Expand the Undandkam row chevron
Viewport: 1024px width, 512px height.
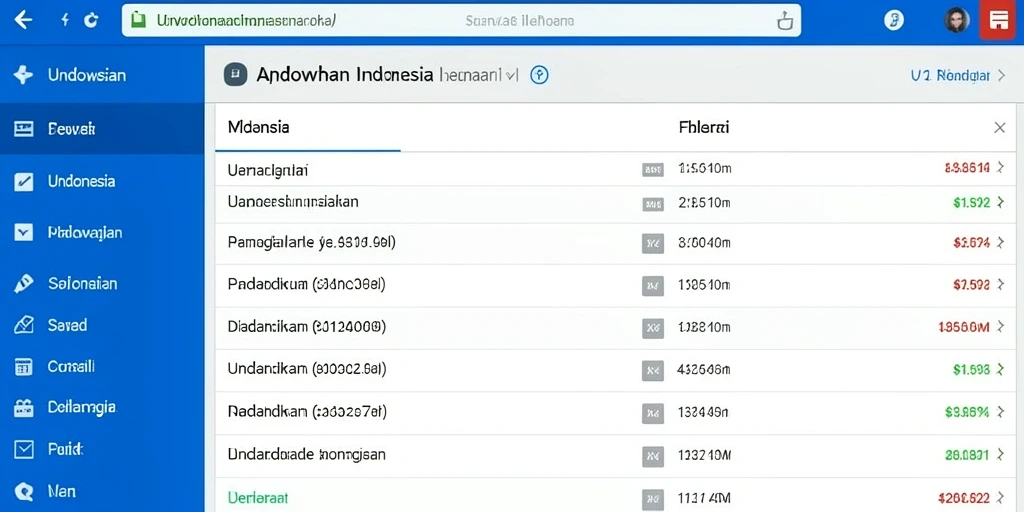(1000, 370)
